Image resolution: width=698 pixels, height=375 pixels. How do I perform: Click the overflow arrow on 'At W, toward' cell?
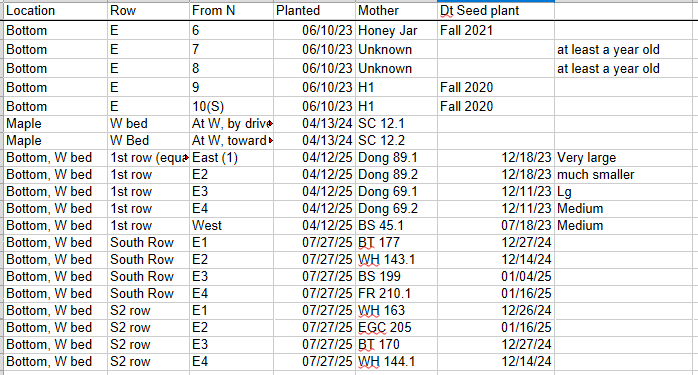tap(271, 141)
